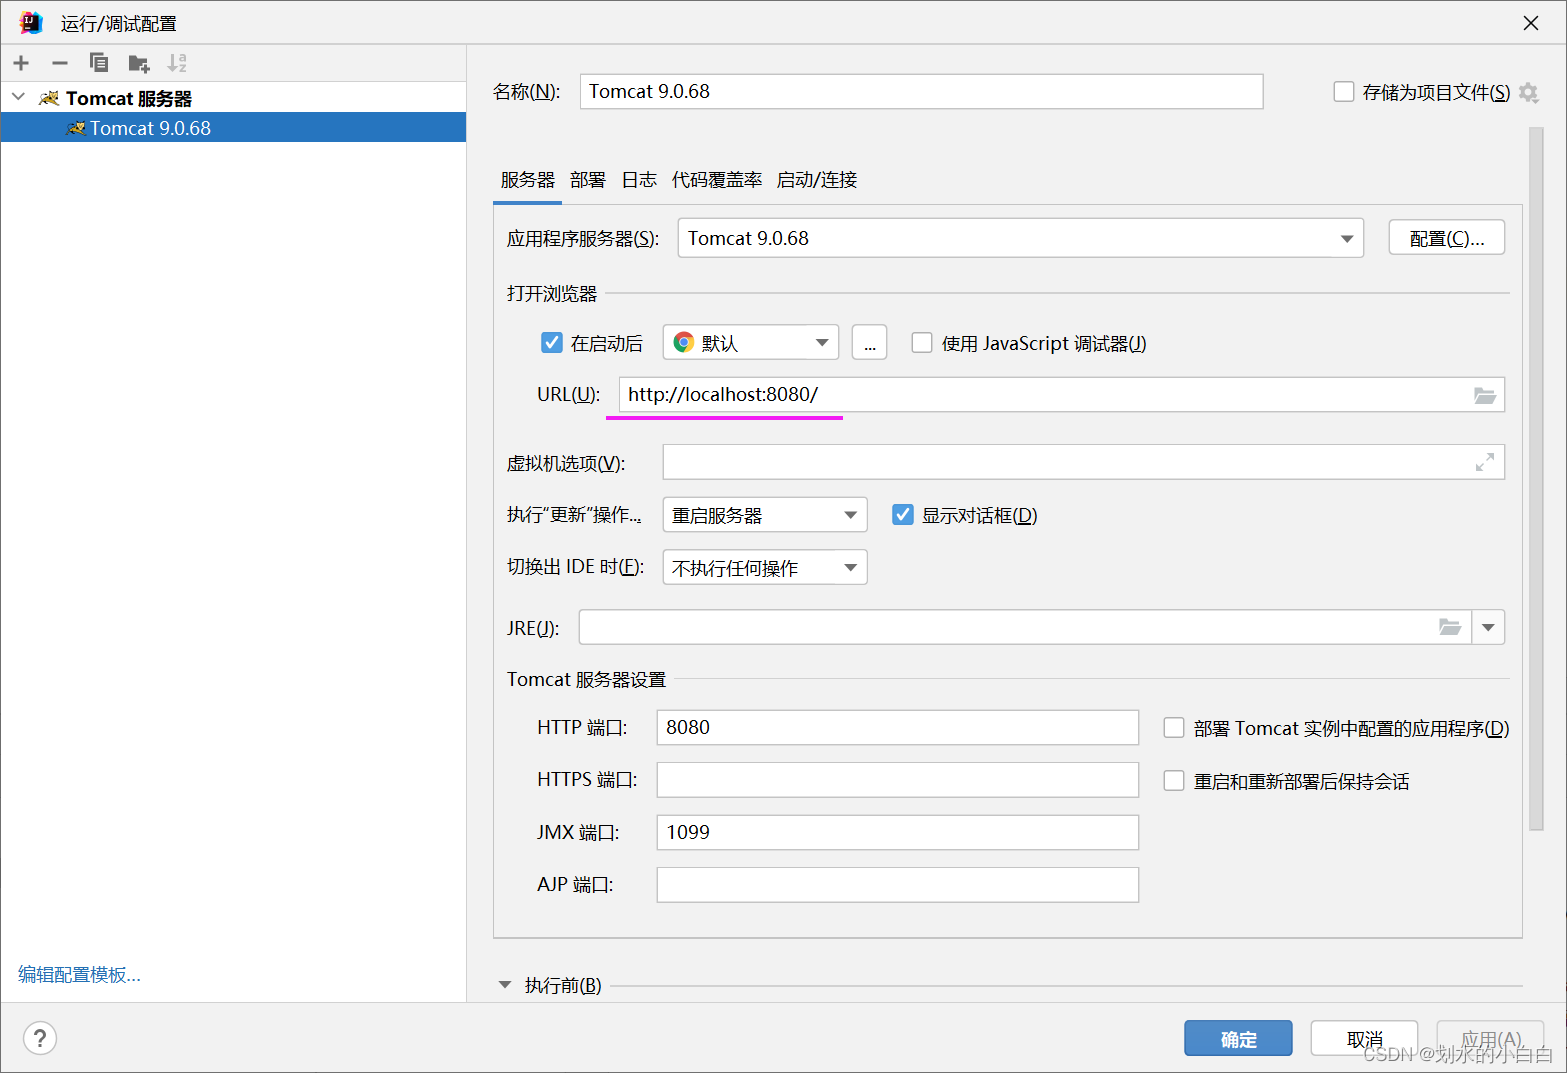Check 重启和重新部署后保持会话
The width and height of the screenshot is (1567, 1073).
pos(1174,781)
